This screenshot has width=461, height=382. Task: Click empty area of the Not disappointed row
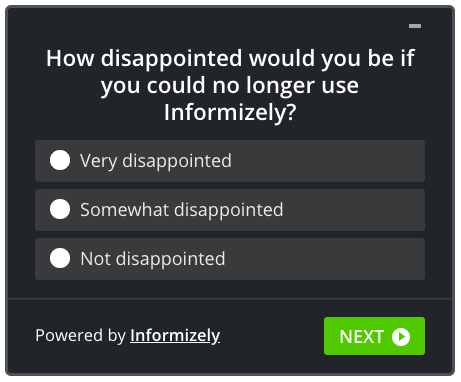[x=325, y=259]
